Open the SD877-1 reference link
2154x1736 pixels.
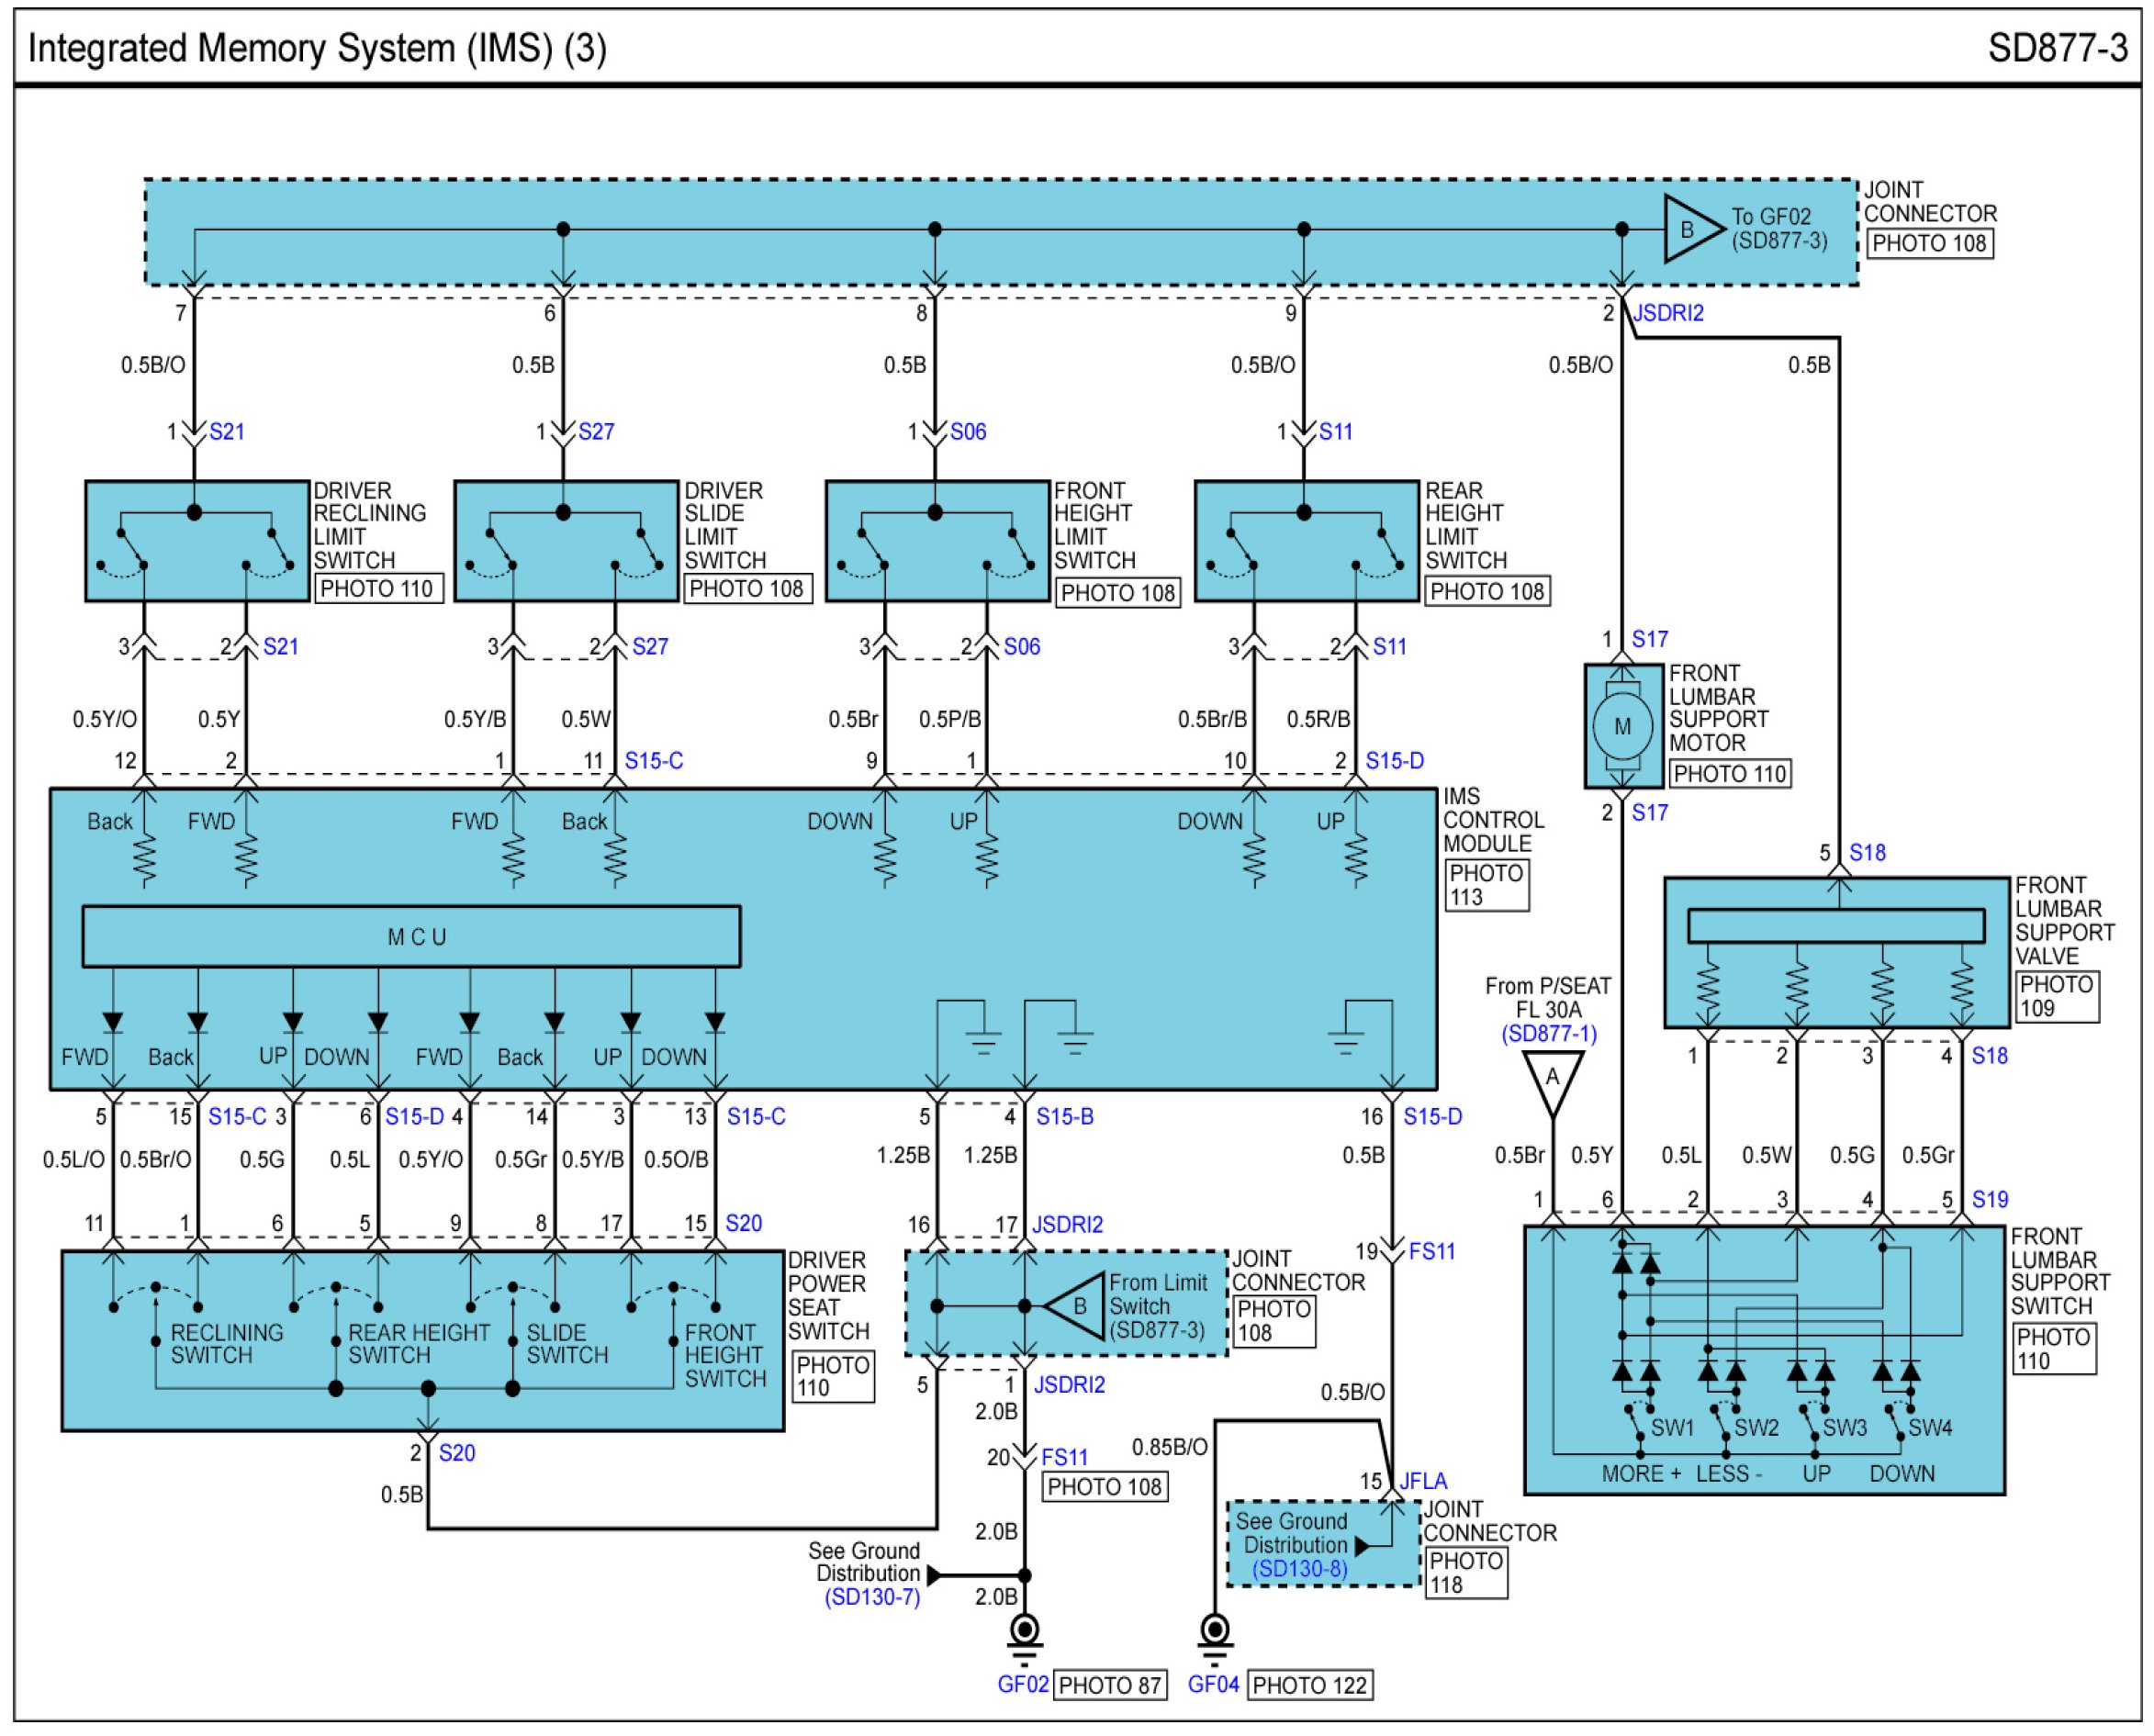1548,1034
